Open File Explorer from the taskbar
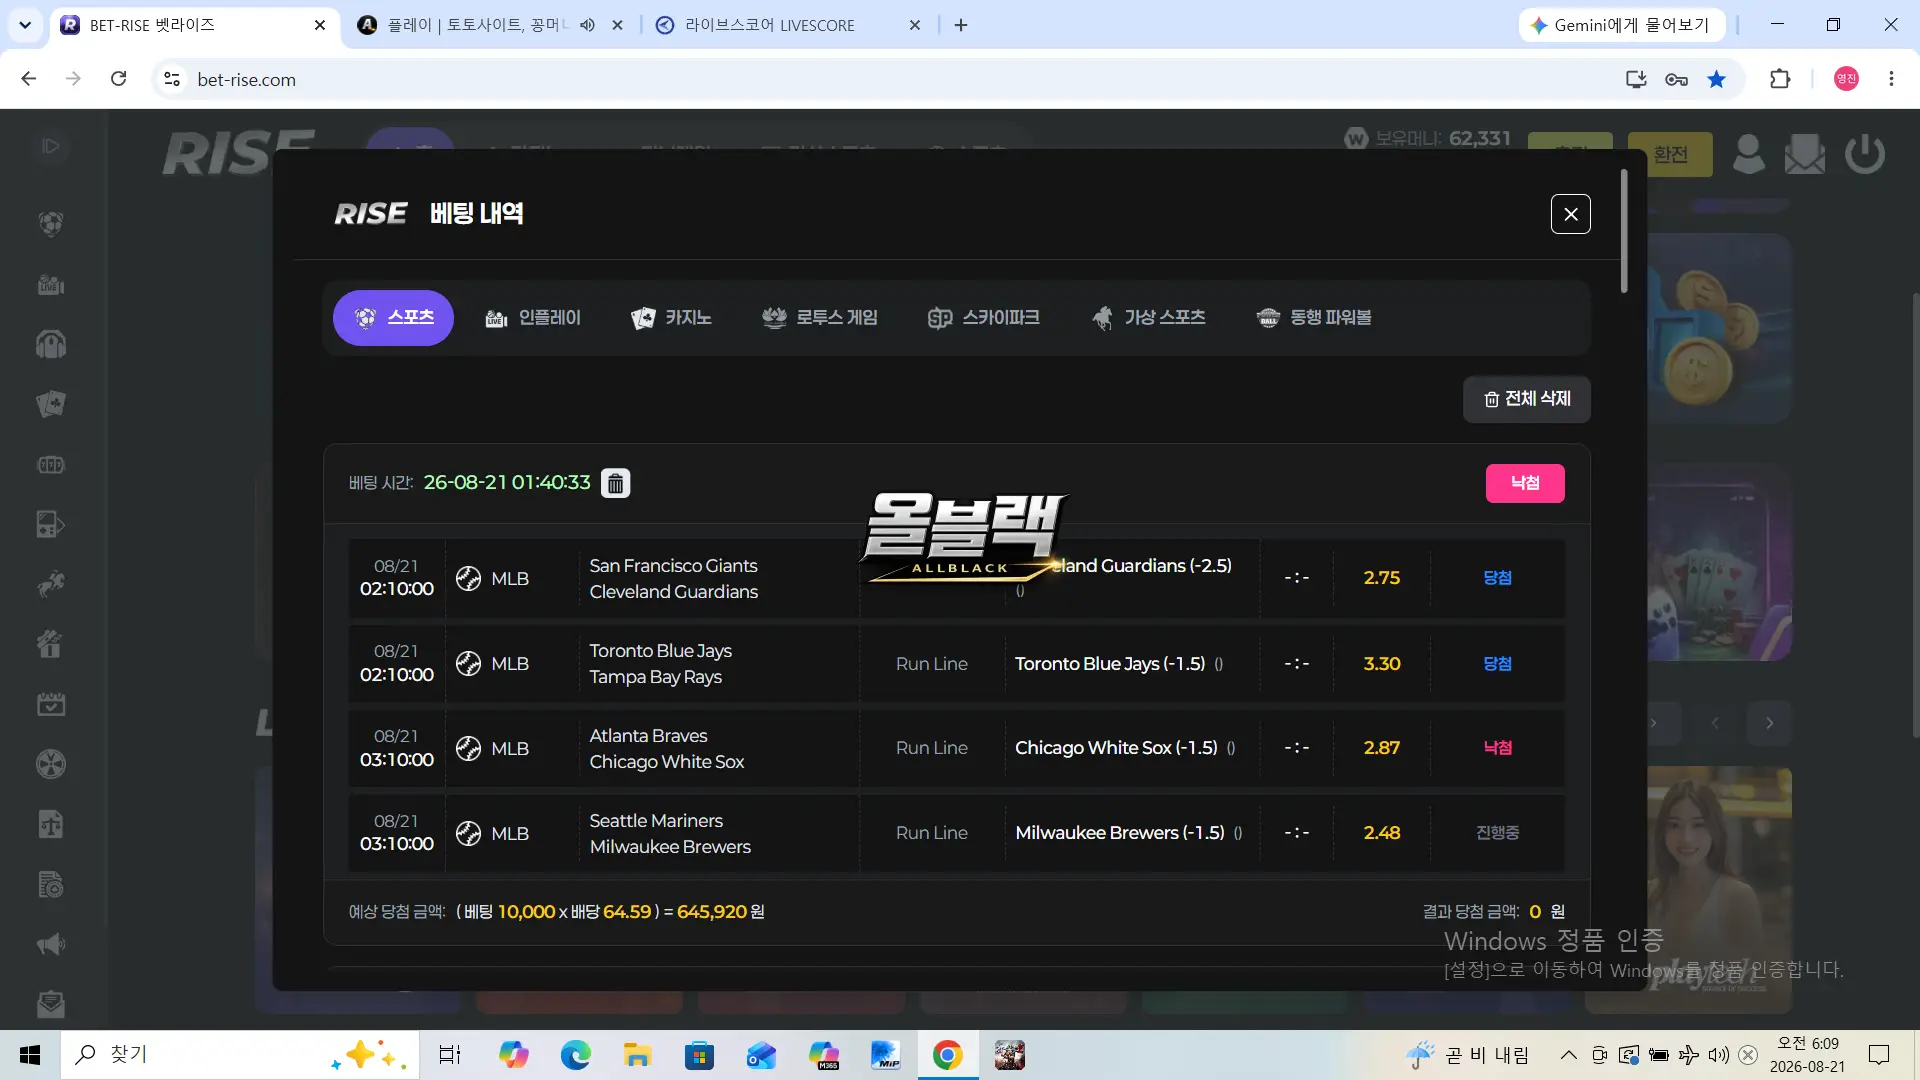1920x1080 pixels. coord(637,1055)
